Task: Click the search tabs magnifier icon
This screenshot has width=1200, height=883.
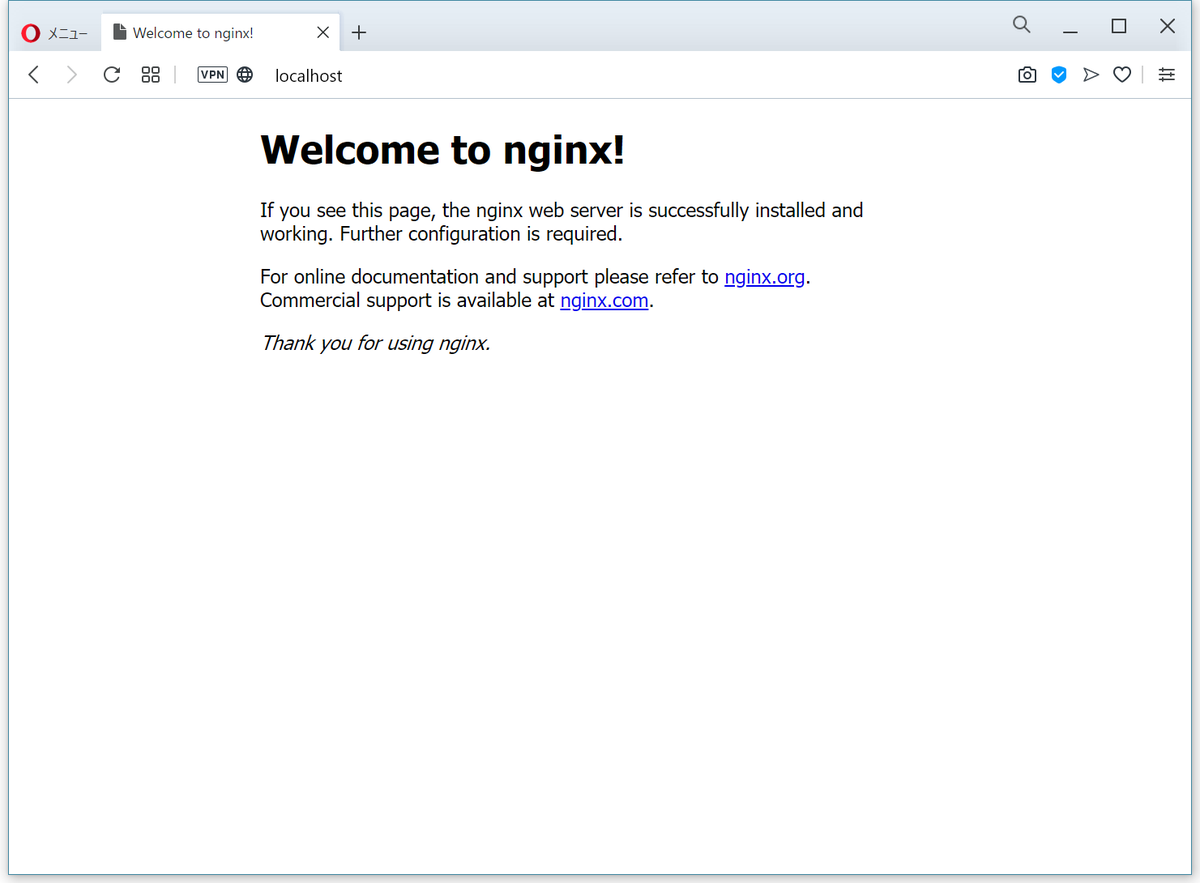Action: pos(1021,25)
